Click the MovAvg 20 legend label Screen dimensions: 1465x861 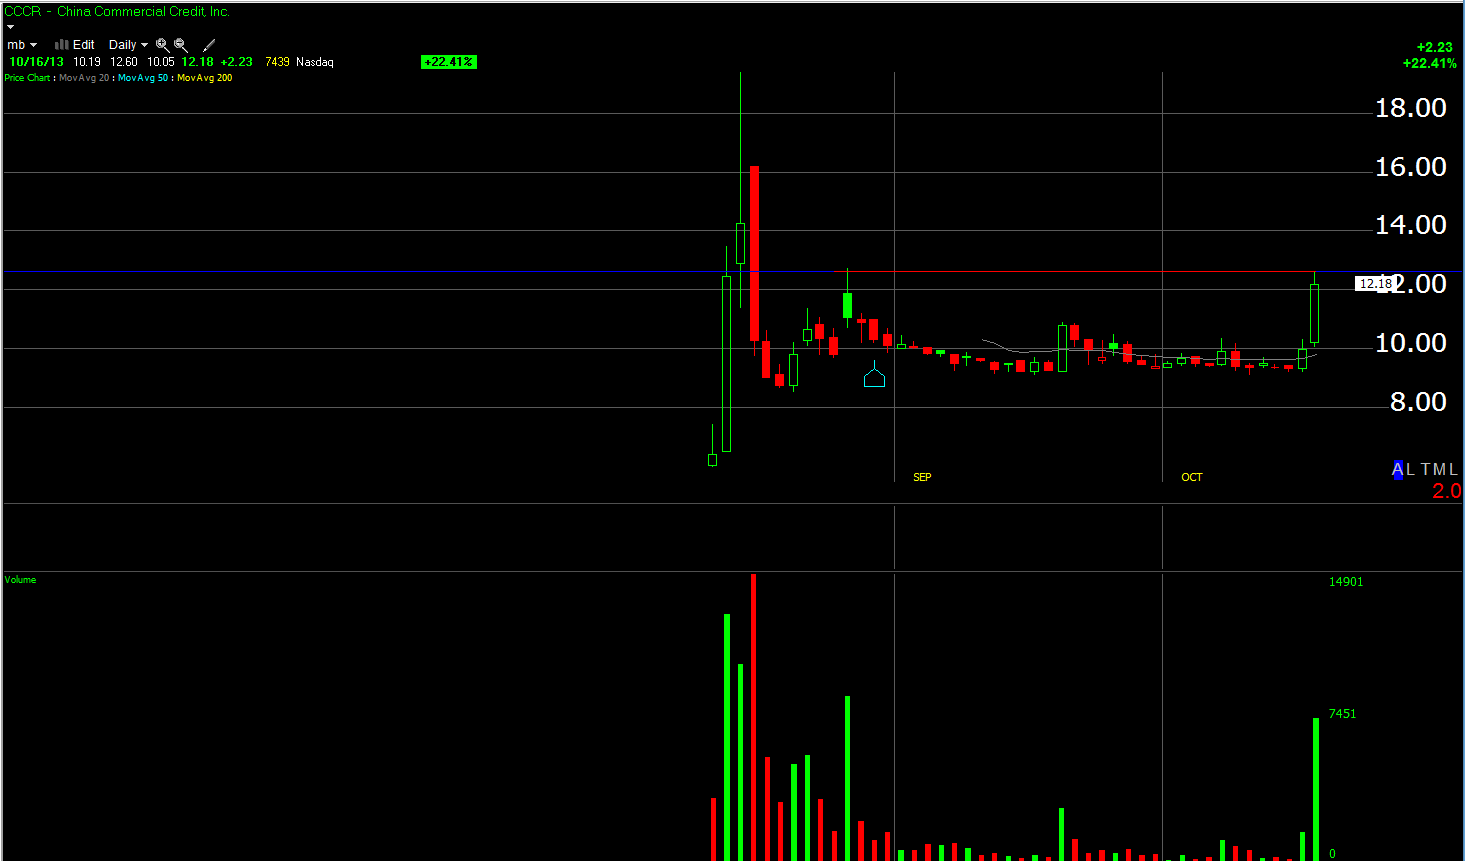click(84, 78)
